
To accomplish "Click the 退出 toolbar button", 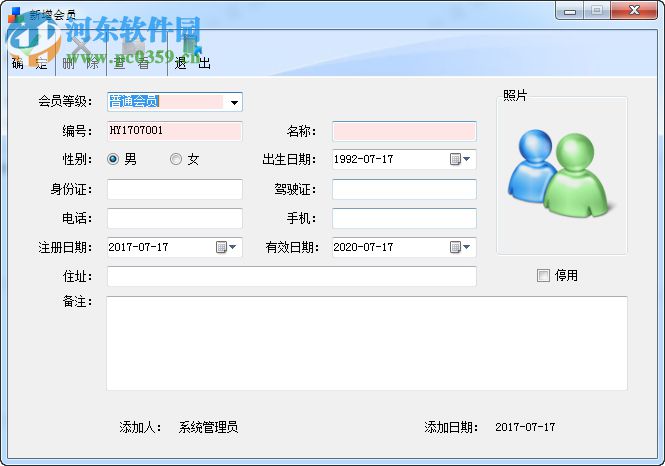I will tap(192, 53).
